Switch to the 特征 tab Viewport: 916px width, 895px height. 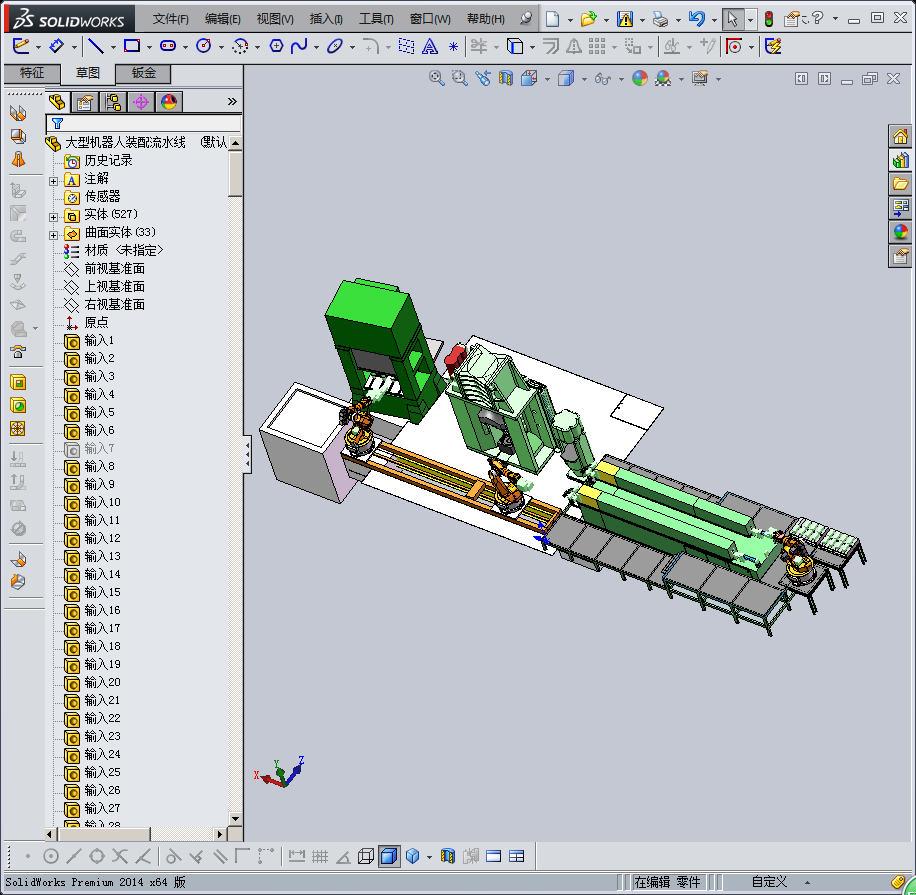pyautogui.click(x=32, y=73)
